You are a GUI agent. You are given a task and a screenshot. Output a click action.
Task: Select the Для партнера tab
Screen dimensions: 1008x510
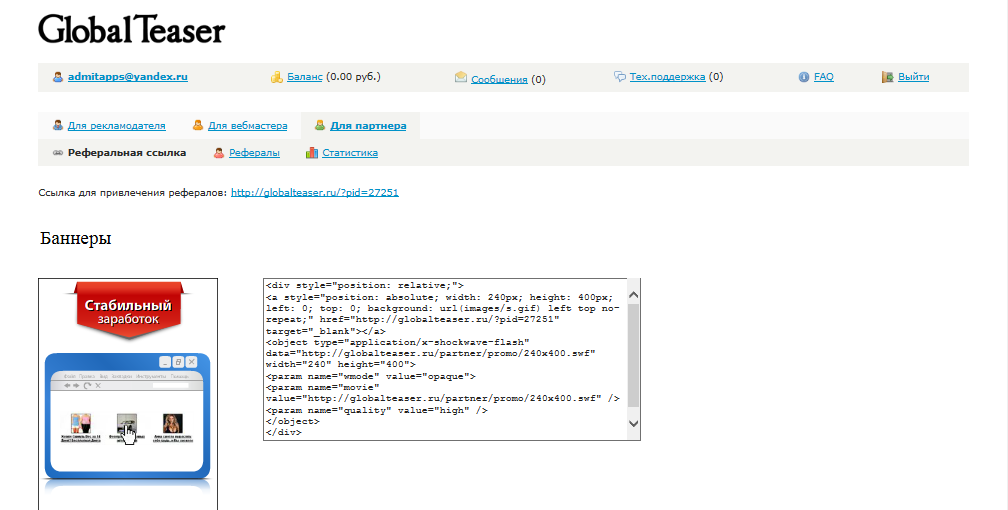368,125
